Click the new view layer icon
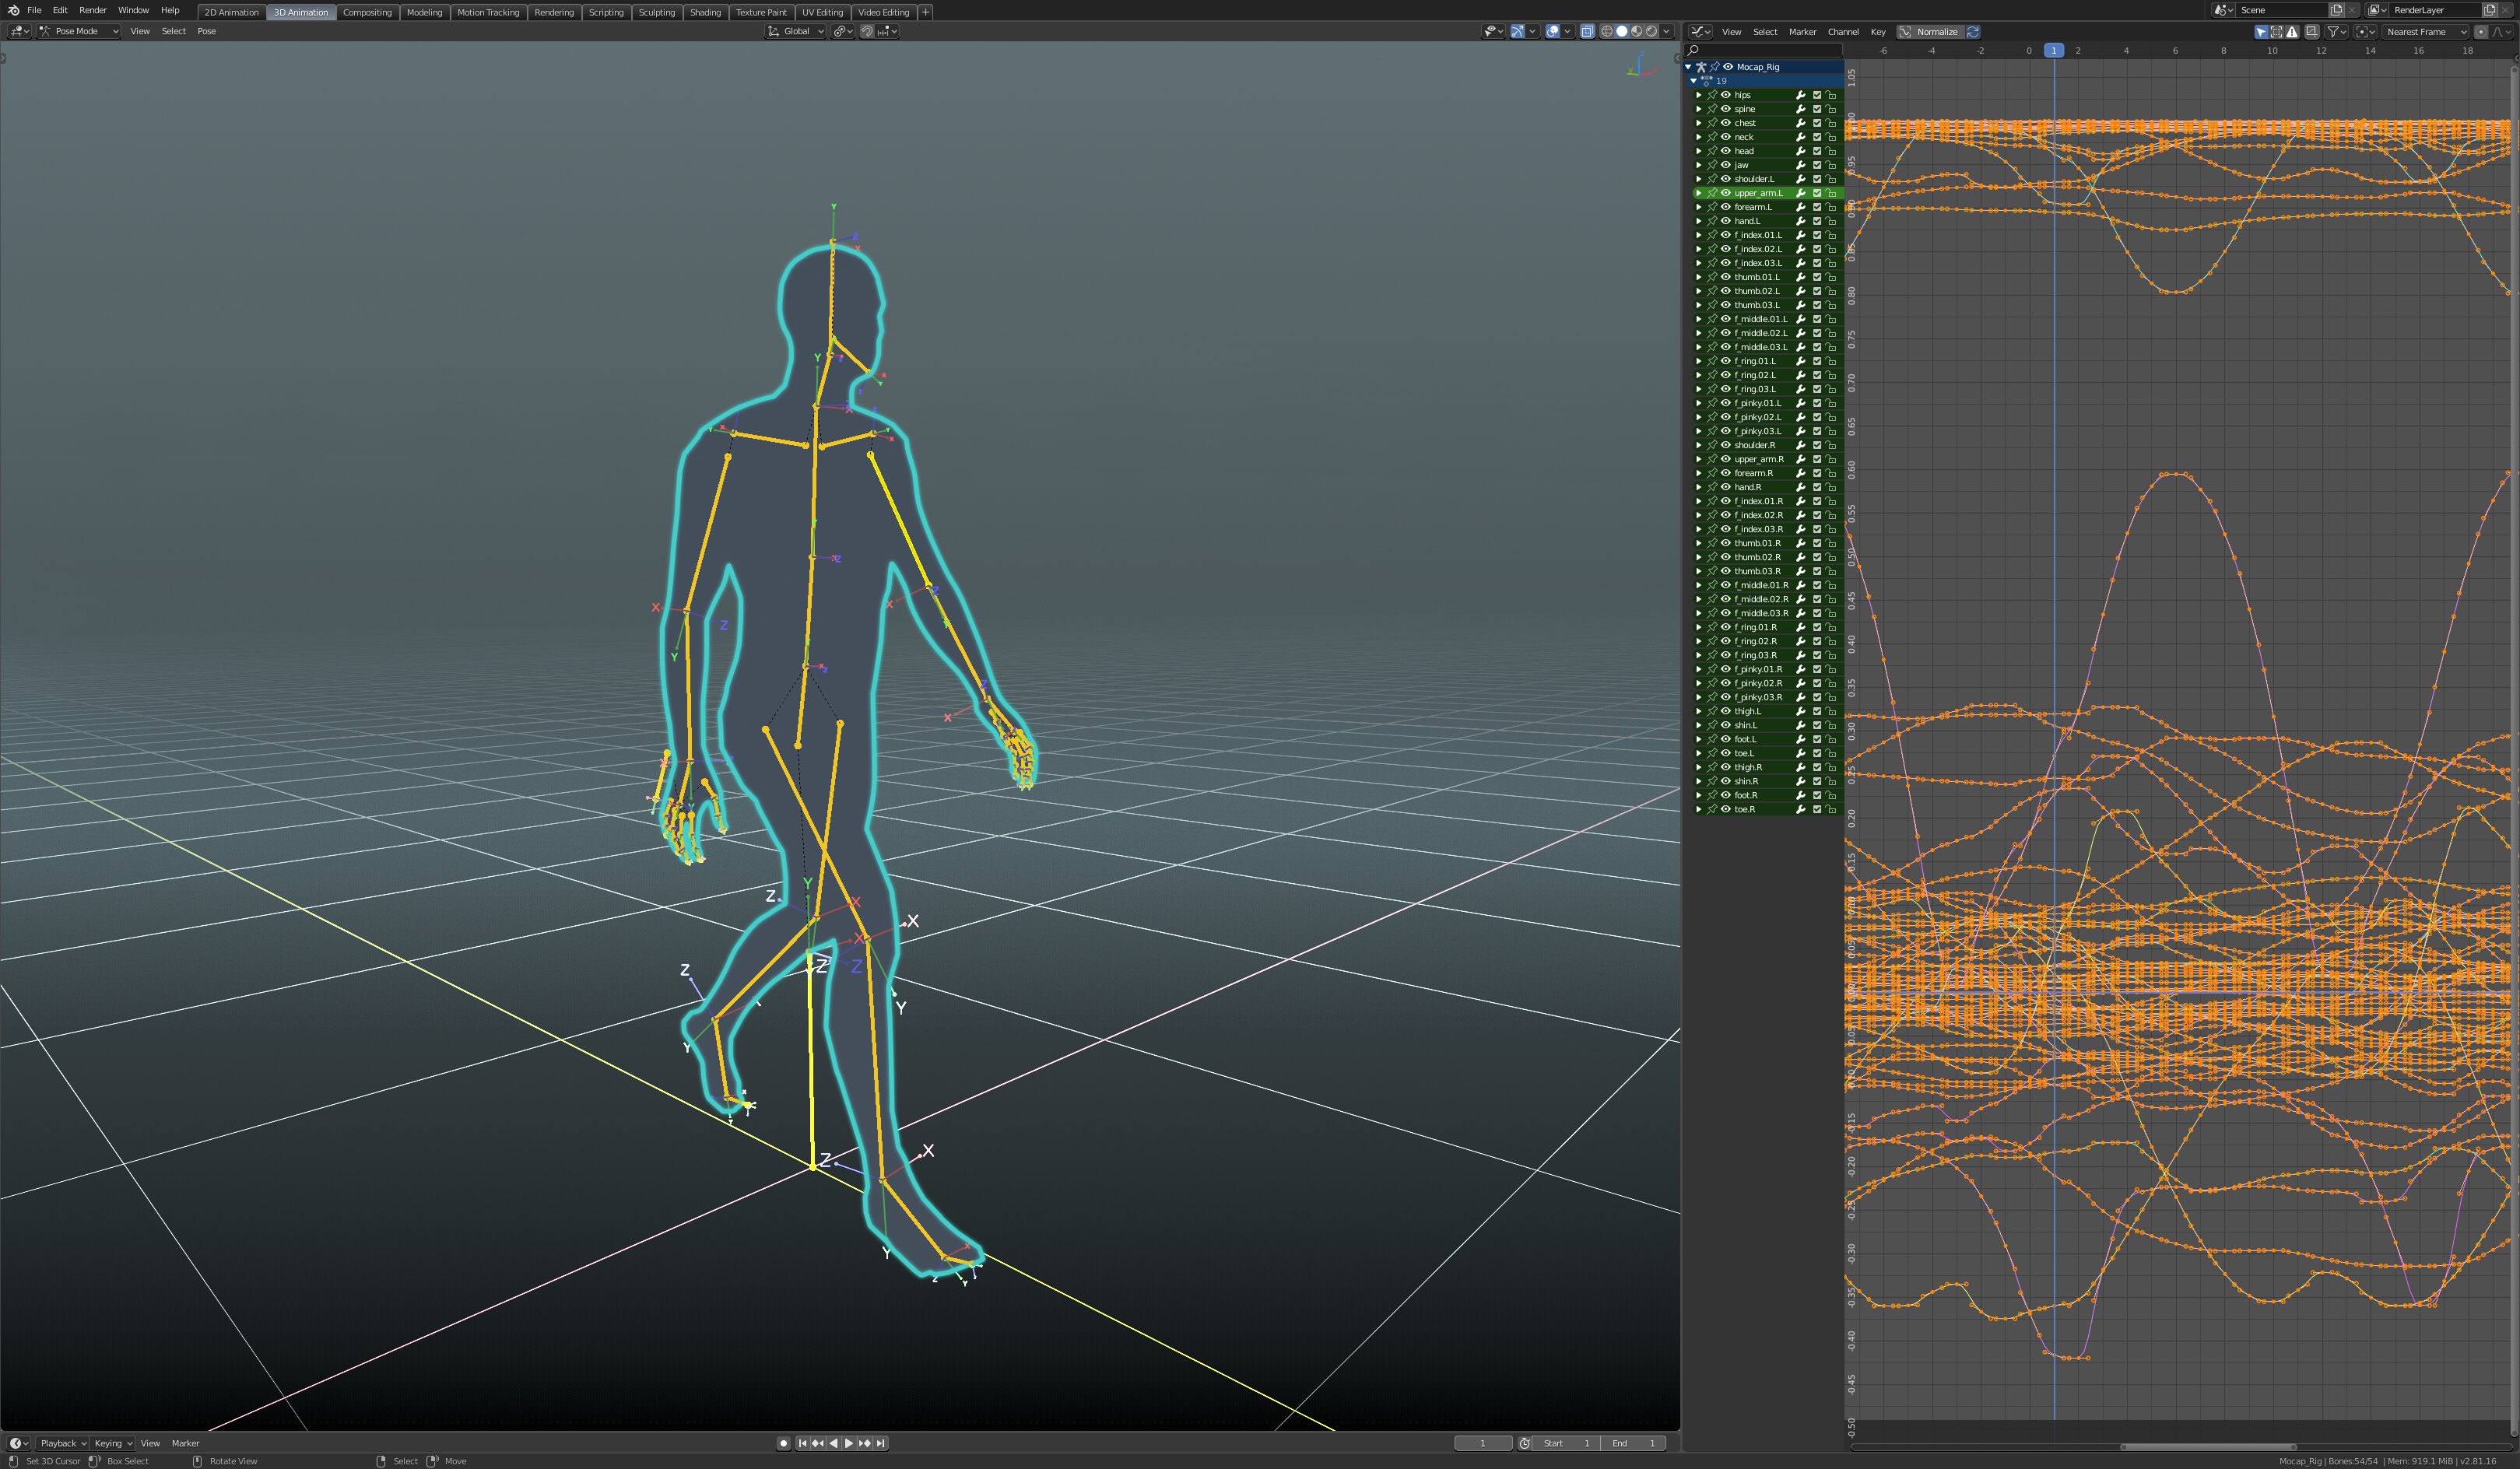 click(2490, 10)
